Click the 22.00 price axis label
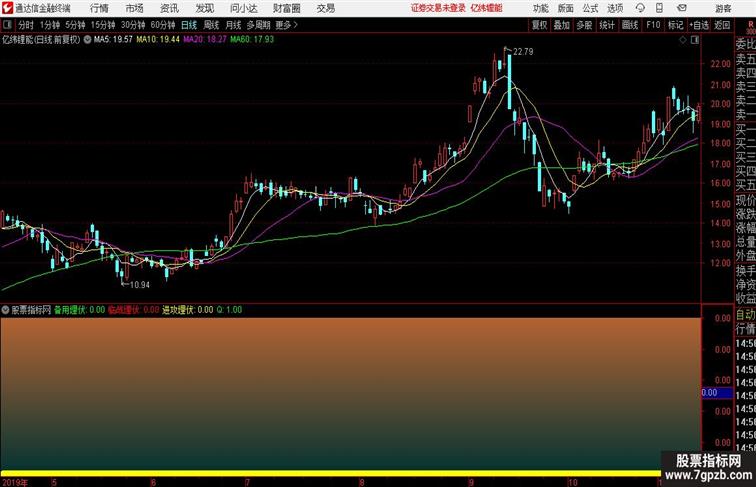This screenshot has height=487, width=756. pyautogui.click(x=720, y=64)
